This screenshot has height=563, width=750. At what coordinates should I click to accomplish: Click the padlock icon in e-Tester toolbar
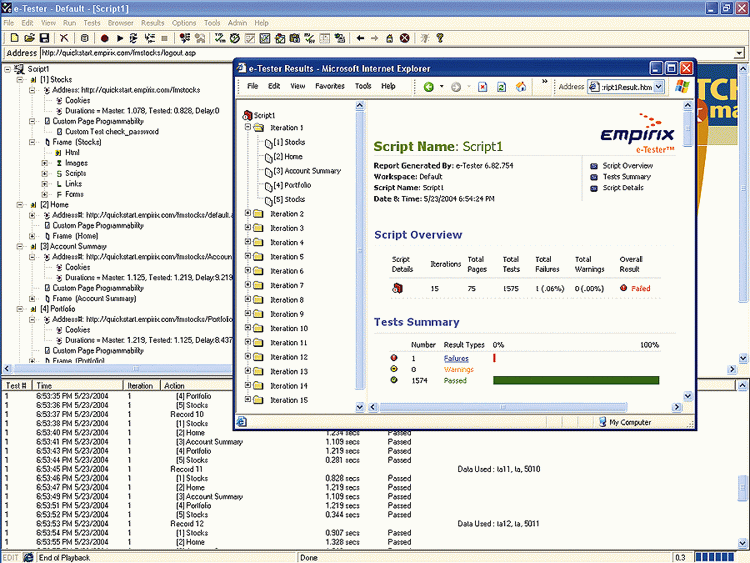click(x=389, y=38)
